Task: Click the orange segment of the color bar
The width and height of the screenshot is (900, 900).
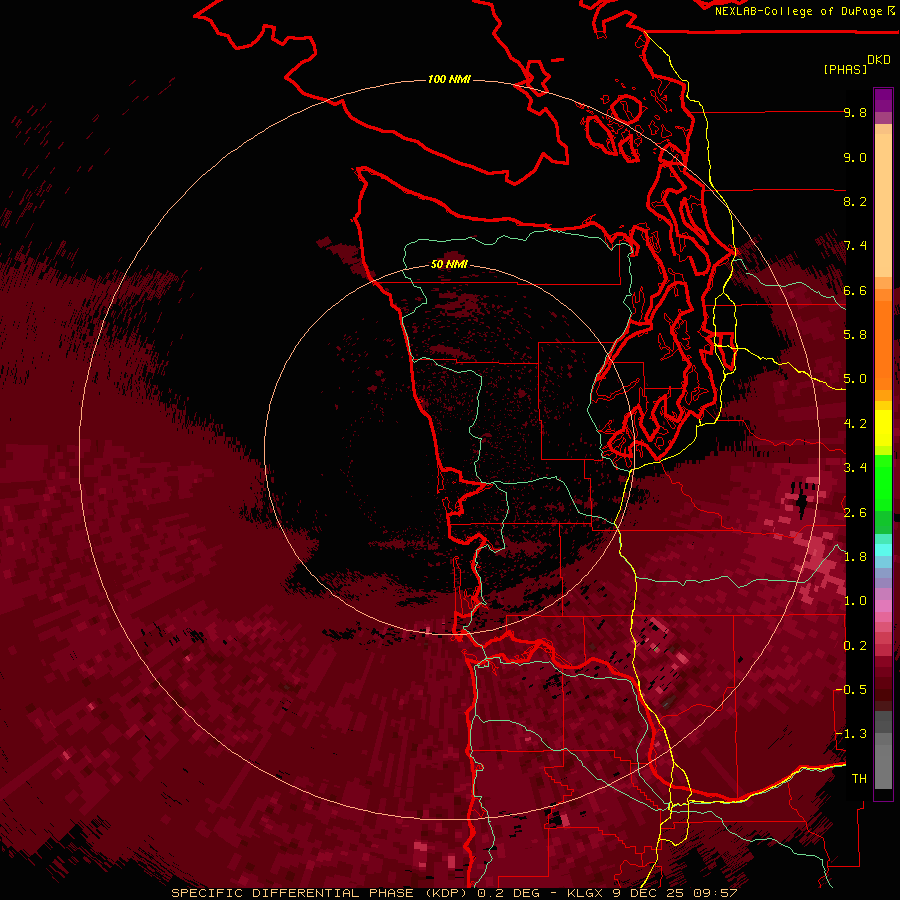Action: [x=883, y=344]
